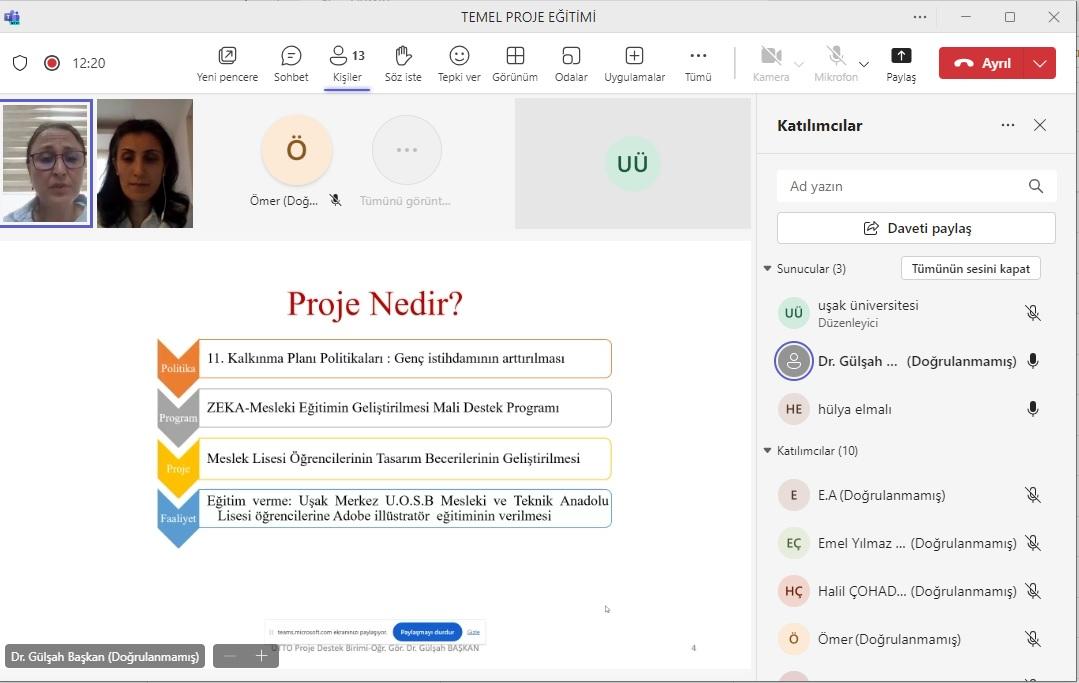Open the Tümü more options menu
Viewport: 1079px width, 683px height.
[698, 63]
